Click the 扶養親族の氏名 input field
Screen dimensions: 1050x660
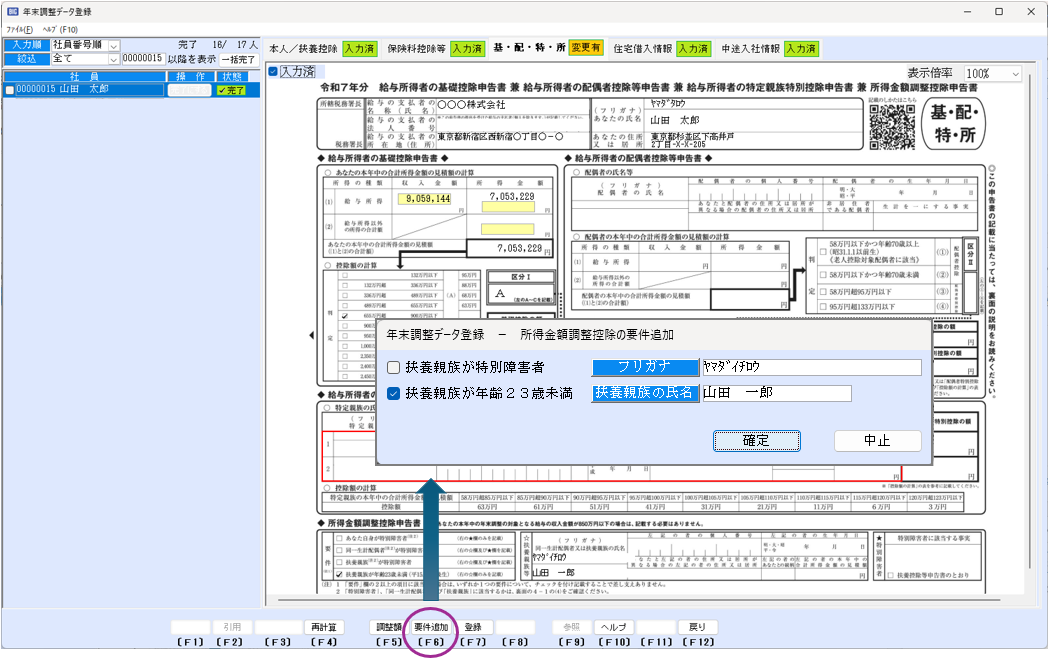pos(775,394)
